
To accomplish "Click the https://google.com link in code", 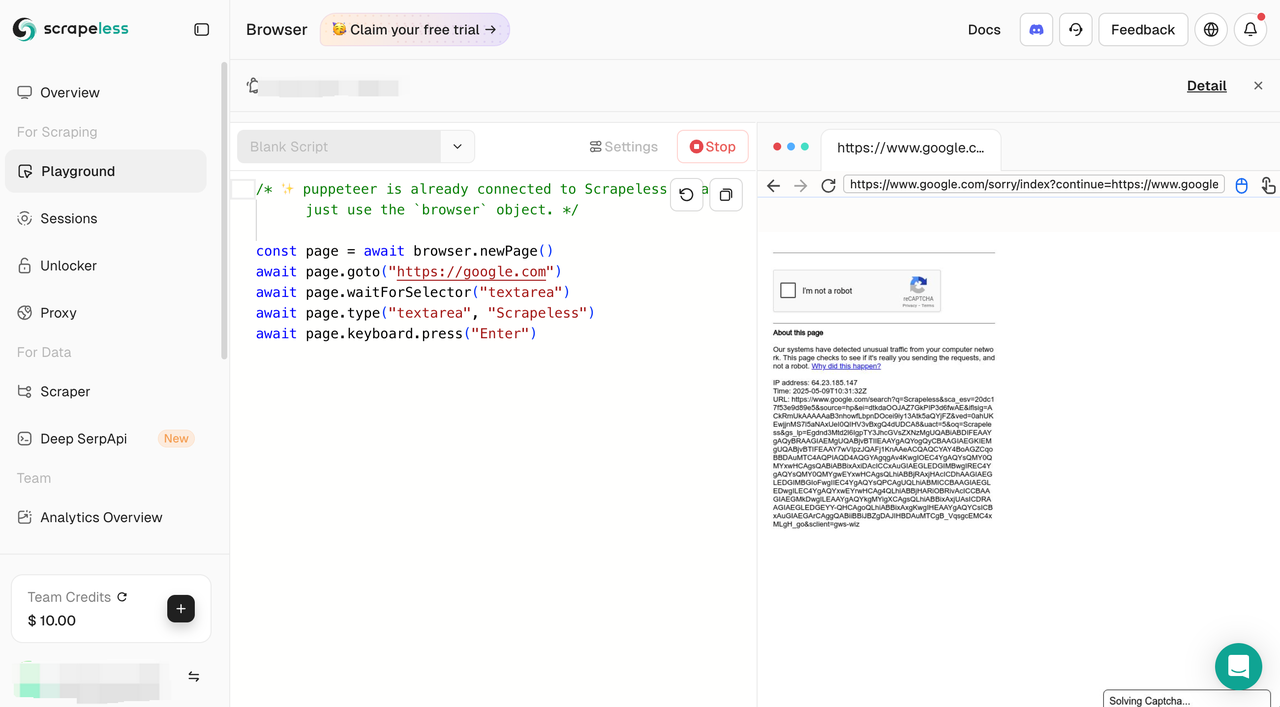I will (472, 271).
